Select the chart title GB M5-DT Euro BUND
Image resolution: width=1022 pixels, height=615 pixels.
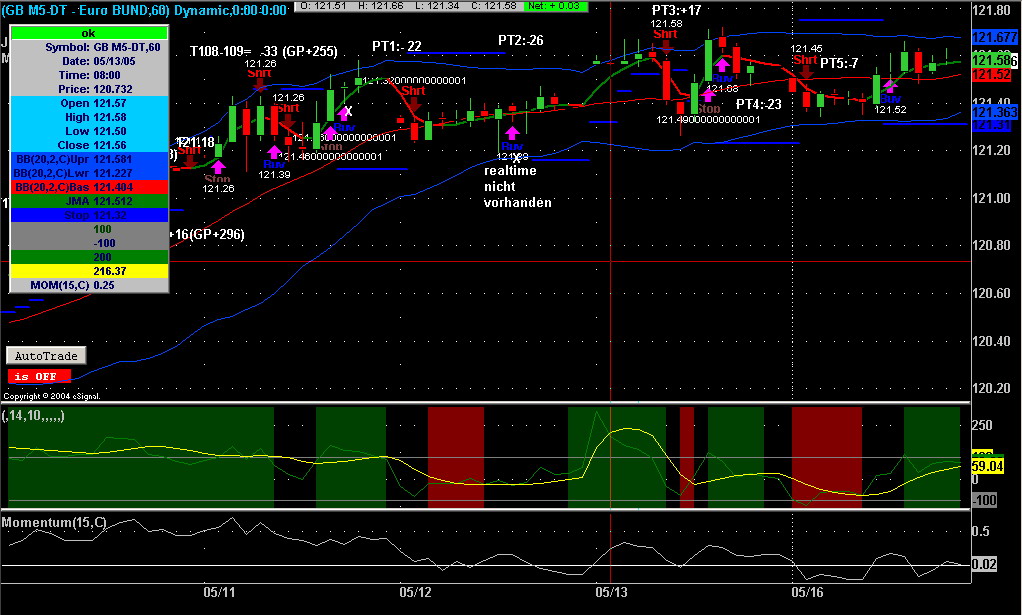click(x=86, y=10)
